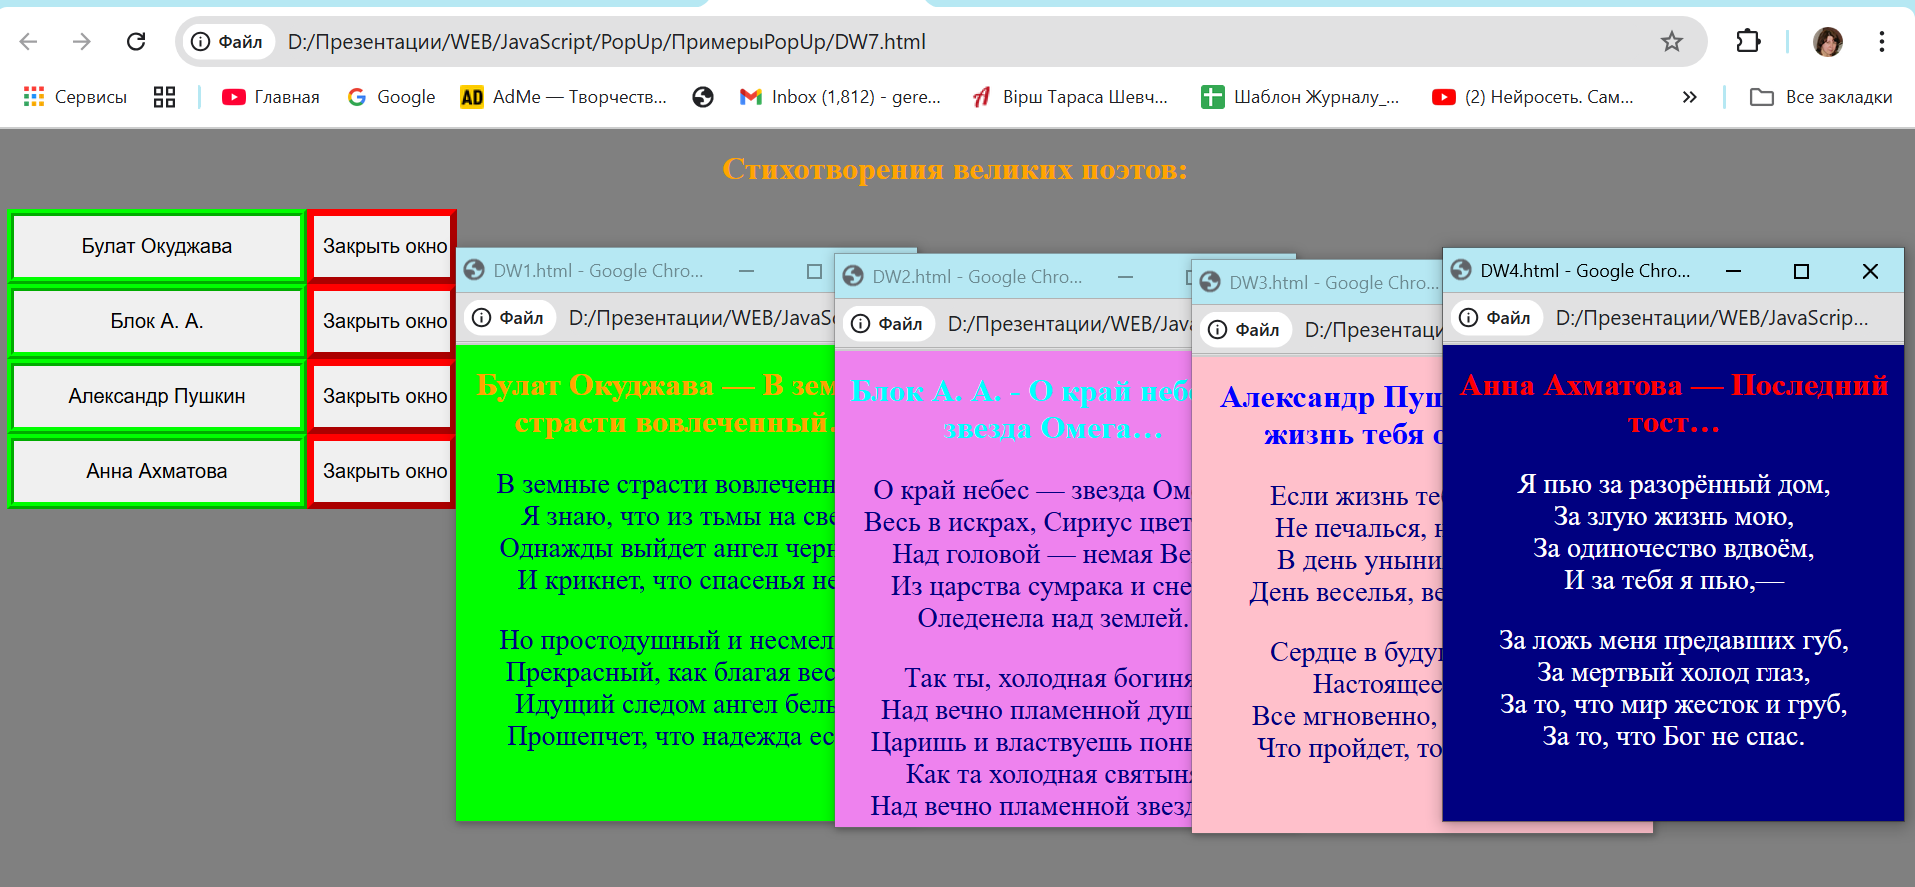Open the Chrome three-dot menu
1915x887 pixels.
[1881, 41]
